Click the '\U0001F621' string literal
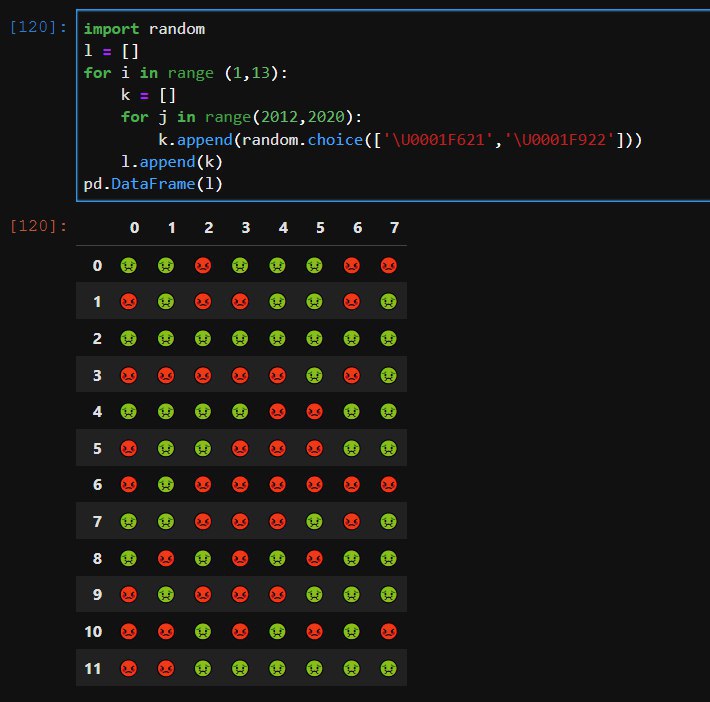The height and width of the screenshot is (702, 710). coord(439,140)
